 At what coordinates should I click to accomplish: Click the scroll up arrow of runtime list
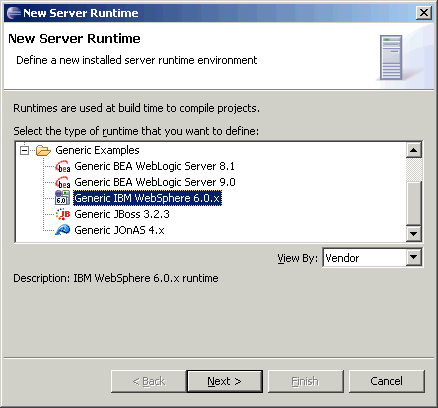[x=414, y=150]
